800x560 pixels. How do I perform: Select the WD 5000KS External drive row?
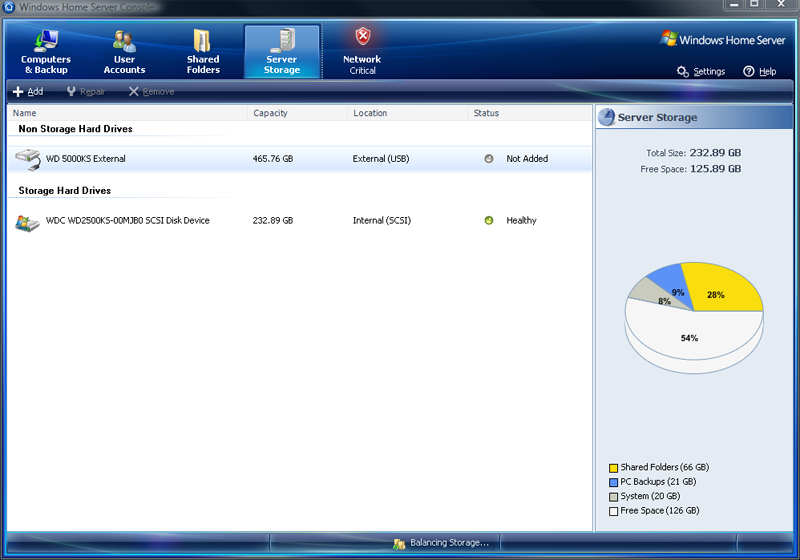pyautogui.click(x=300, y=159)
